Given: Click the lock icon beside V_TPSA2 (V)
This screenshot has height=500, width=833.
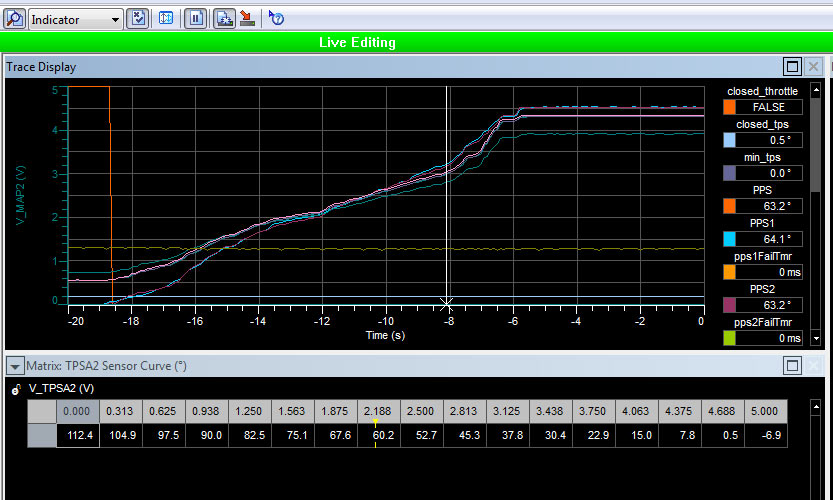Looking at the screenshot, I should 16,389.
